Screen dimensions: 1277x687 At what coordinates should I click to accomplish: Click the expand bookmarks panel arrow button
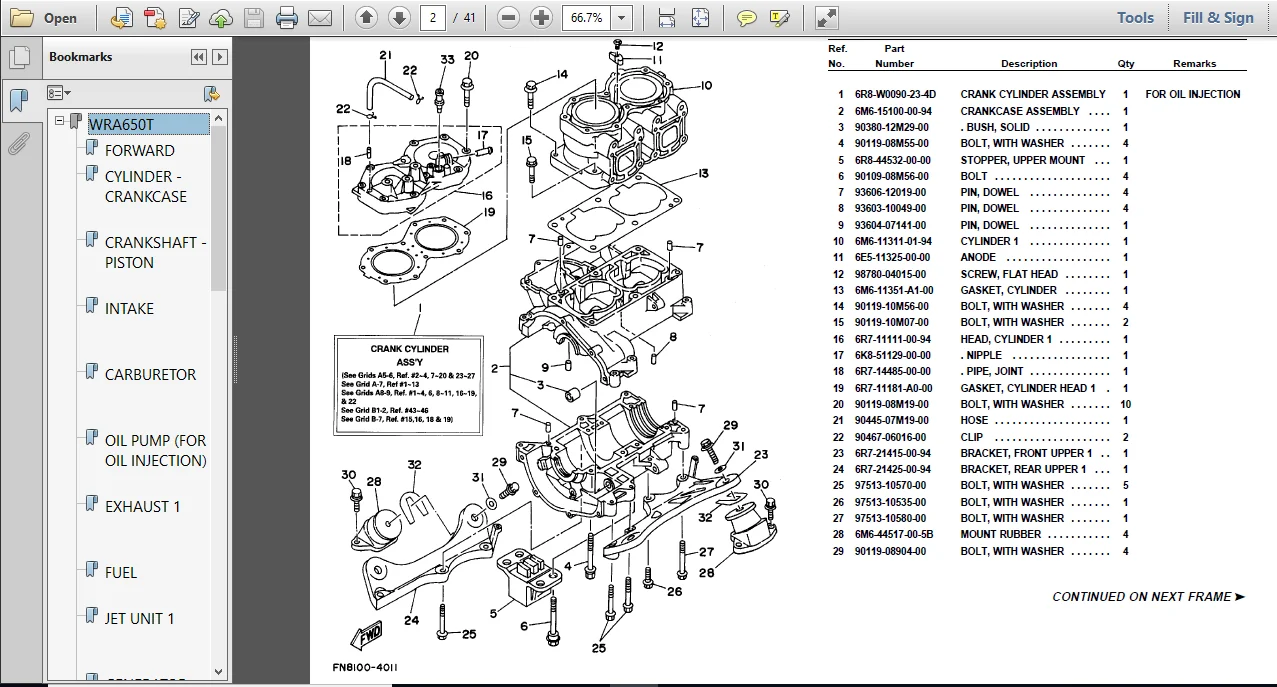219,57
